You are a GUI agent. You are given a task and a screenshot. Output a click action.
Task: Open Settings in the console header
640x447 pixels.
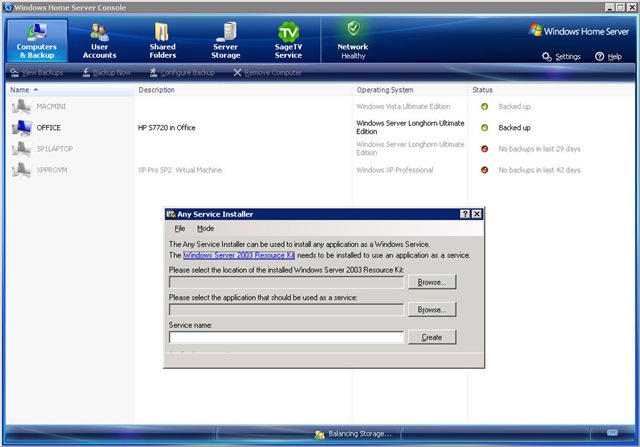click(561, 57)
